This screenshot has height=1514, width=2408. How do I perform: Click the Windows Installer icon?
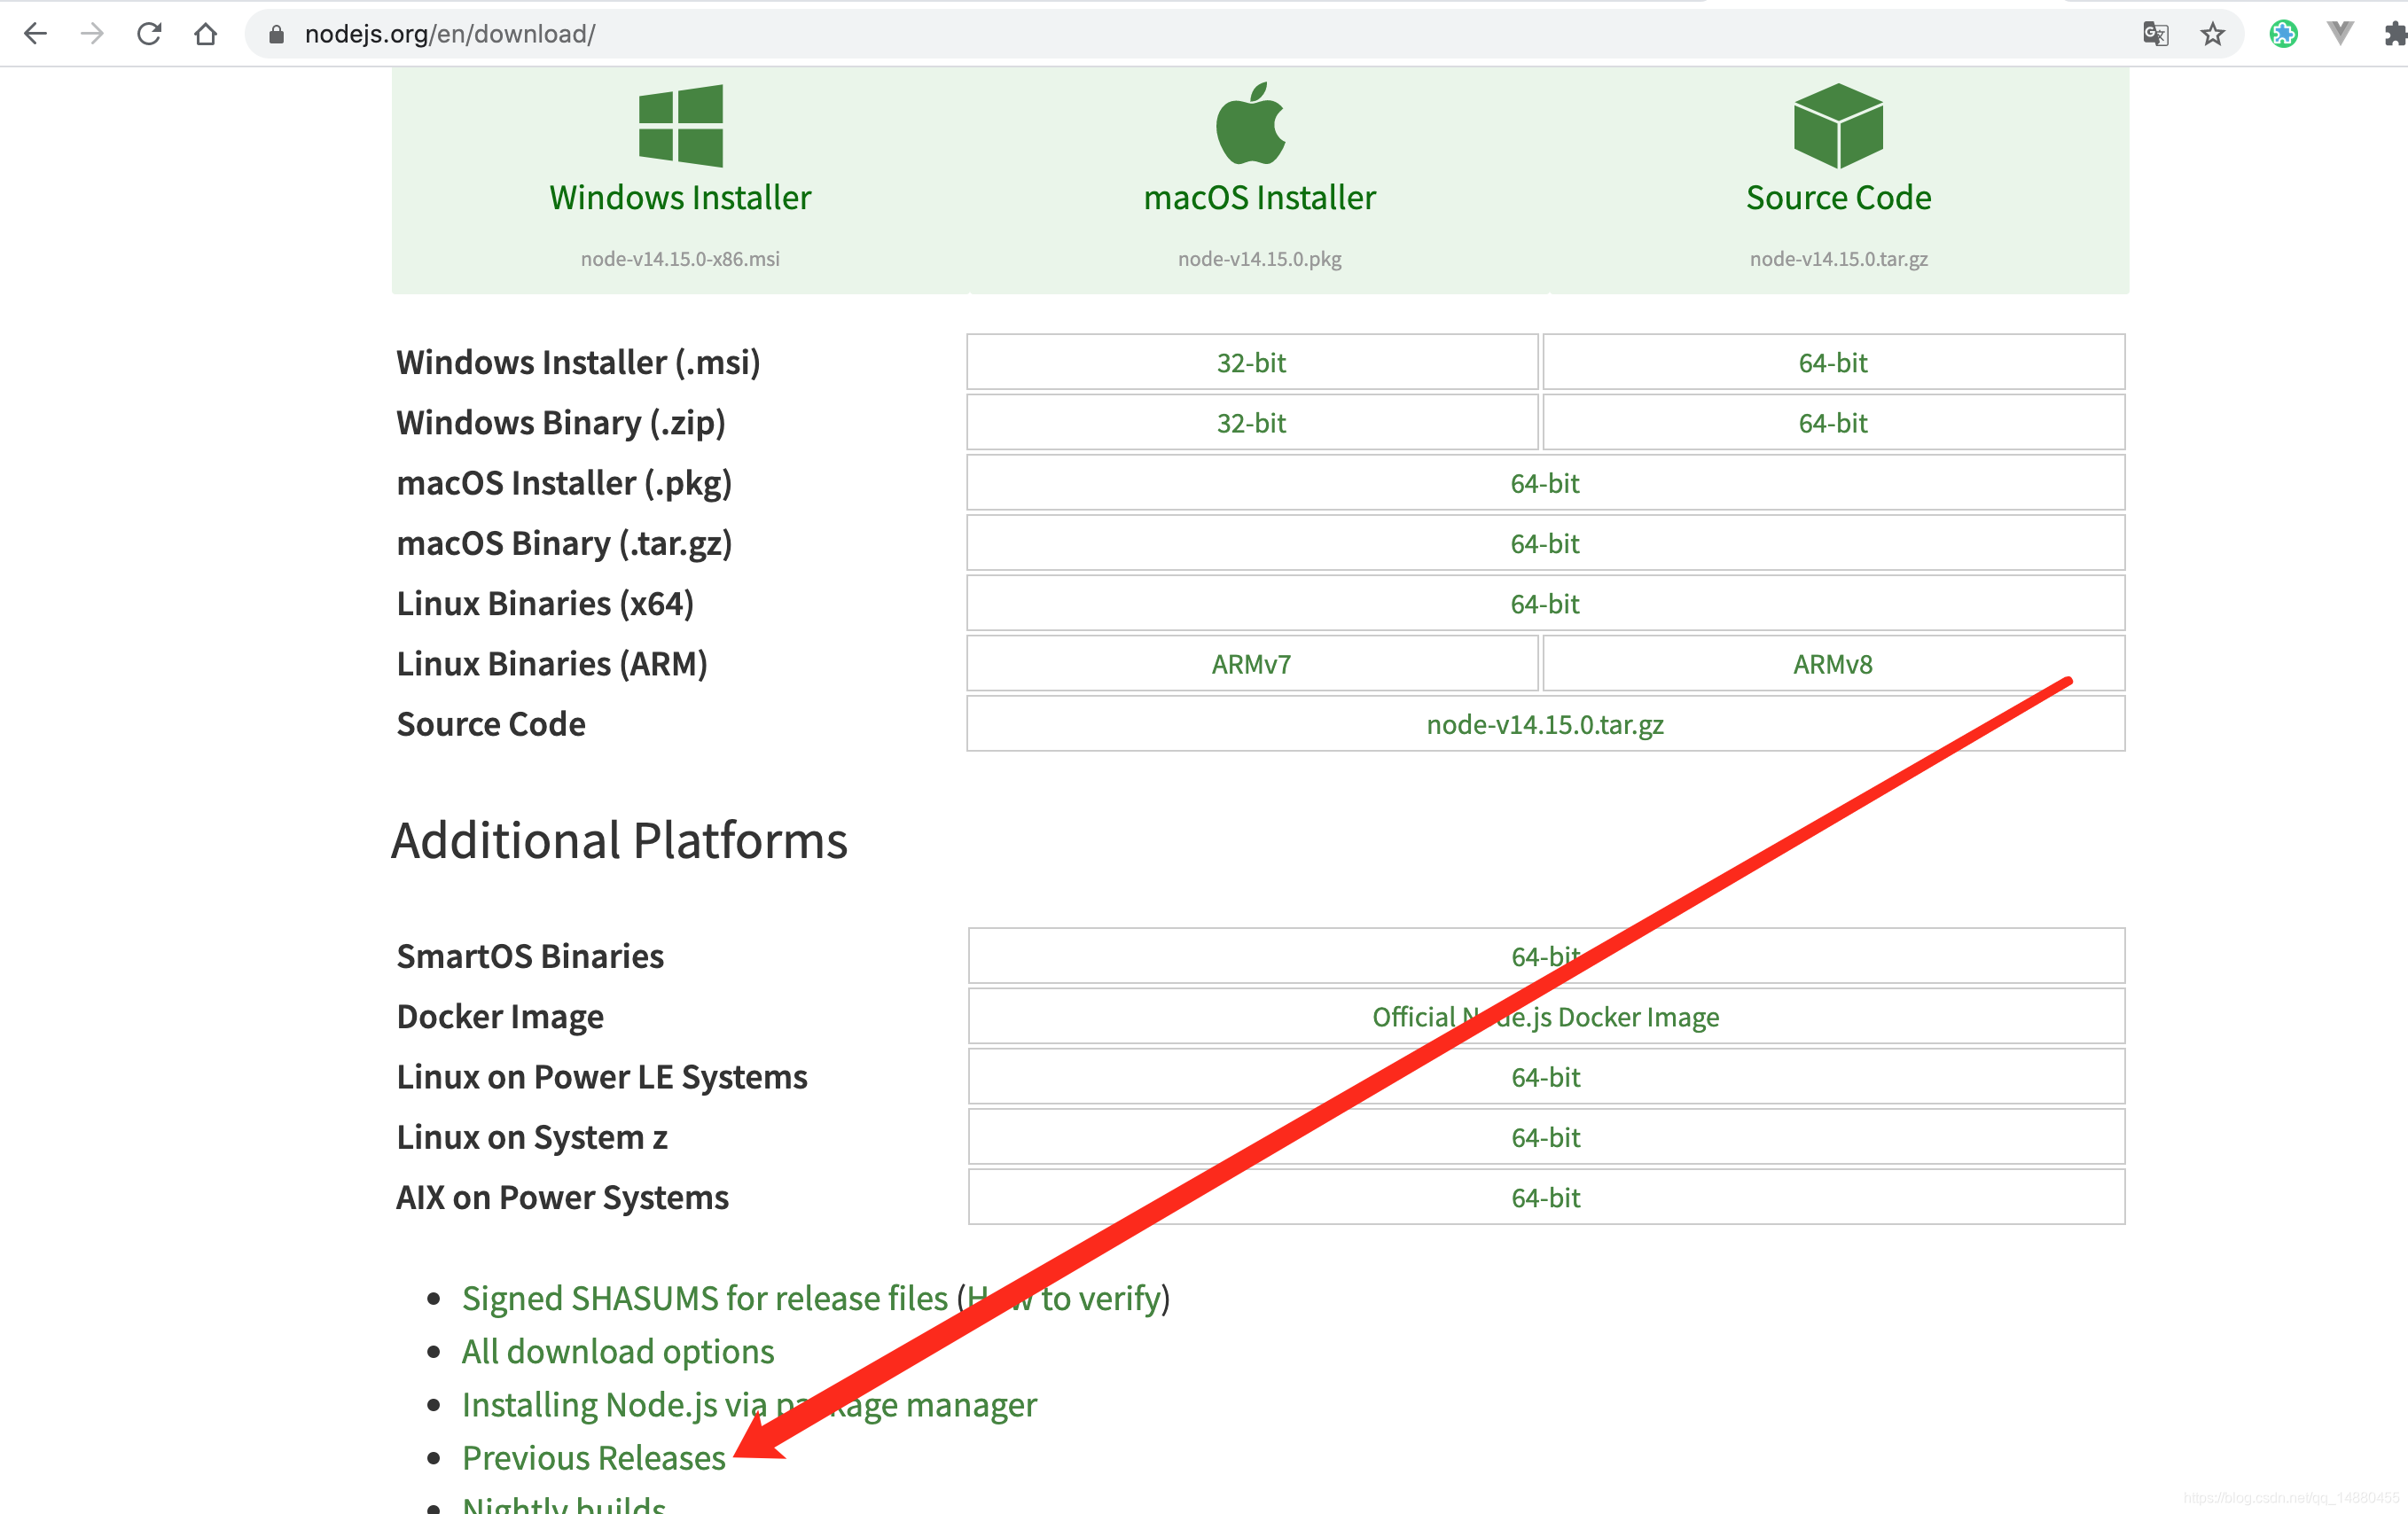[680, 131]
